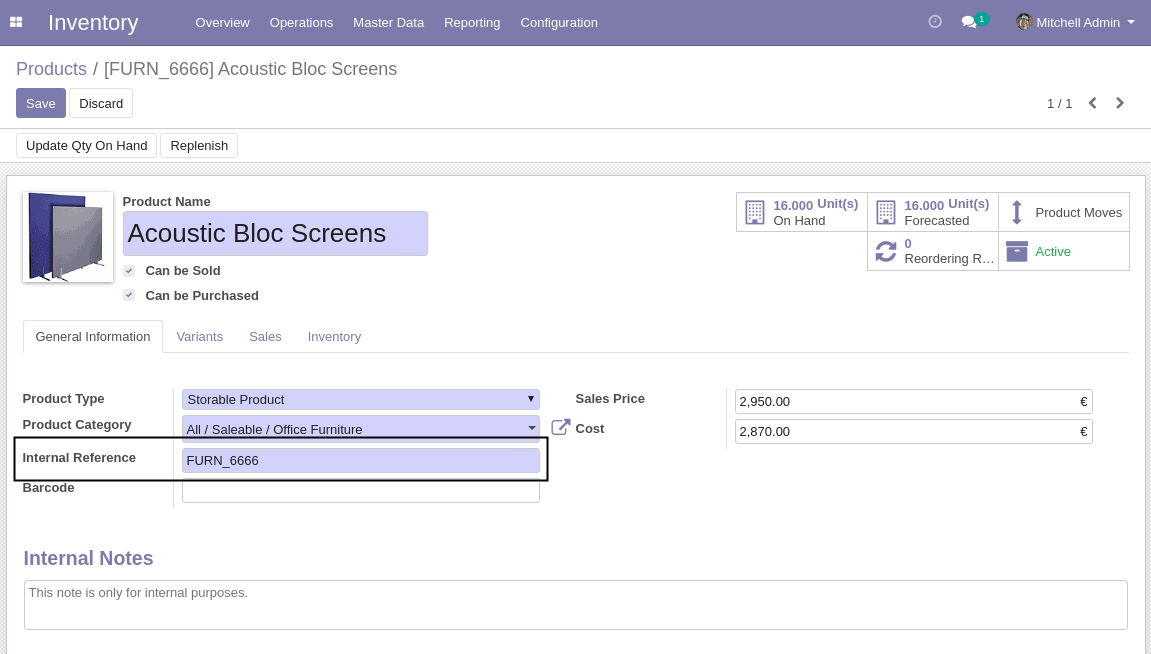Open the apps grid menu icon
The image size is (1151, 654).
pyautogui.click(x=15, y=22)
